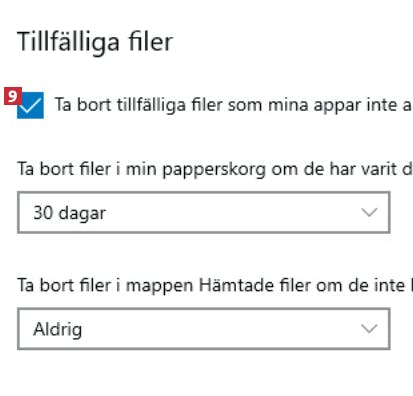413x396 pixels.
Task: Click the word 'Tillfälliga' in the page title
Action: tap(68, 43)
